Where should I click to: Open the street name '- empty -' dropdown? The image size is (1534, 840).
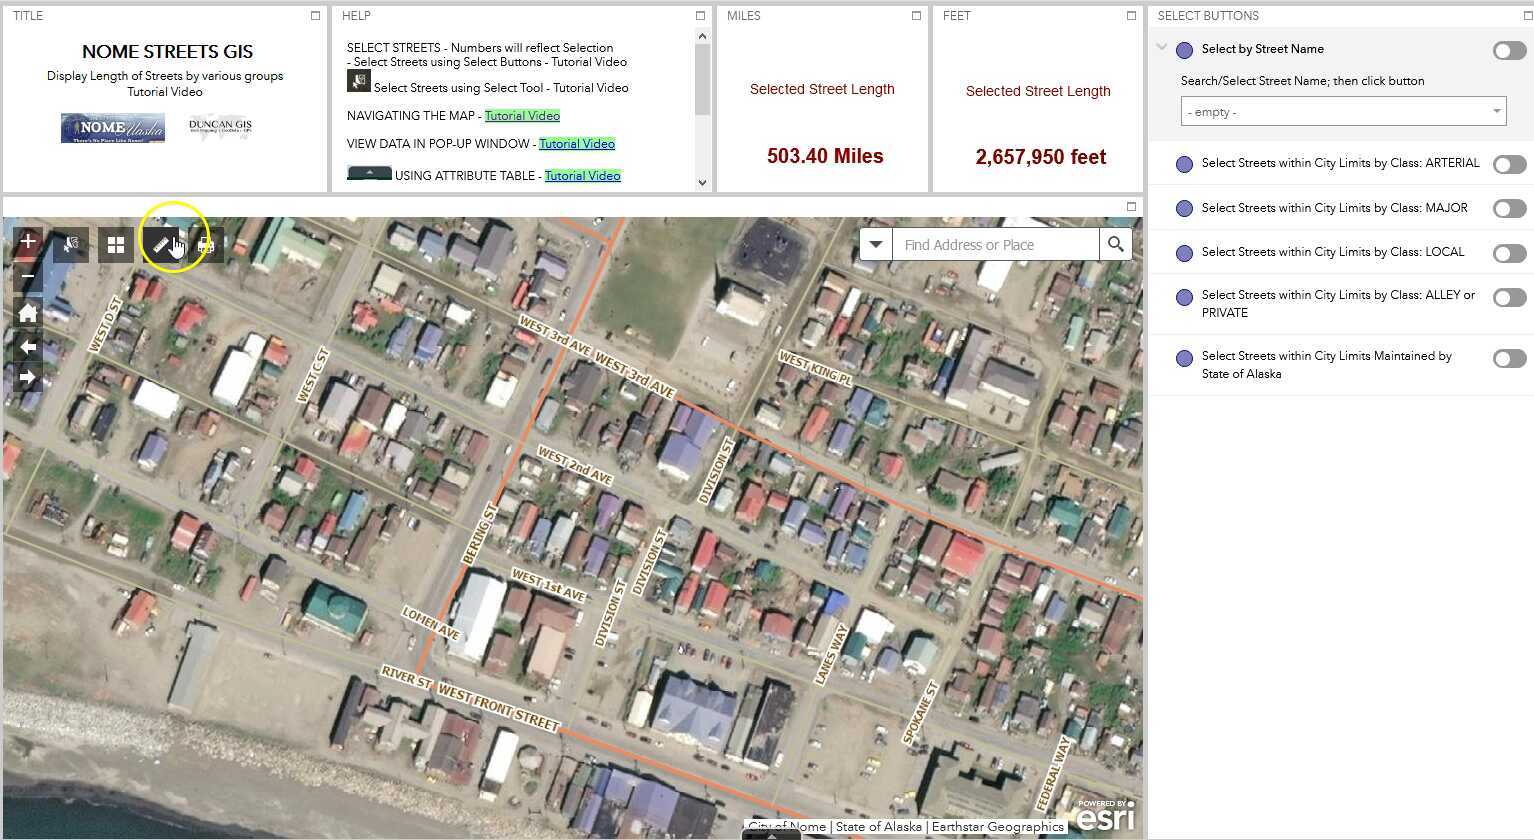point(1342,112)
